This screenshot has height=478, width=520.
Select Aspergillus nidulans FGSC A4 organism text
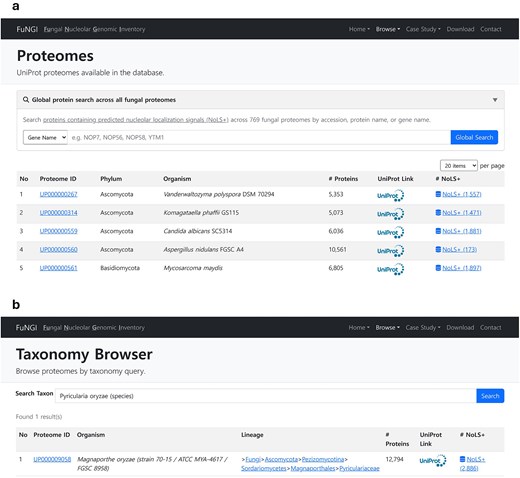pyautogui.click(x=203, y=249)
